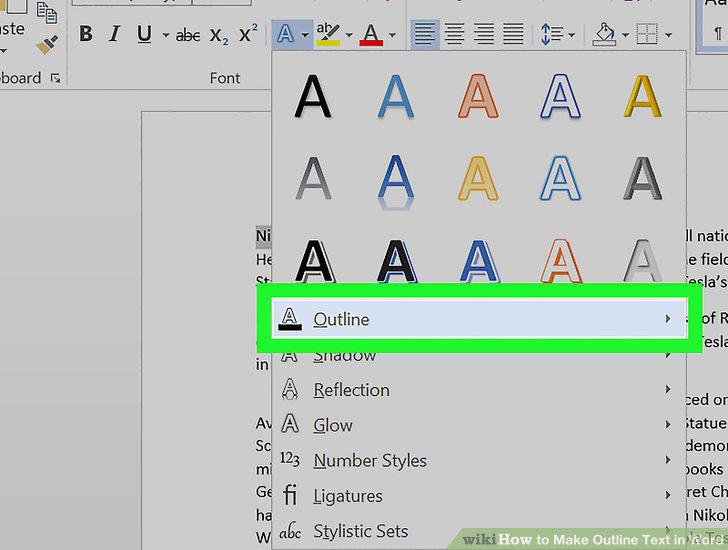Viewport: 728px width, 550px height.
Task: Select orange outline fill text preset
Action: 478,96
